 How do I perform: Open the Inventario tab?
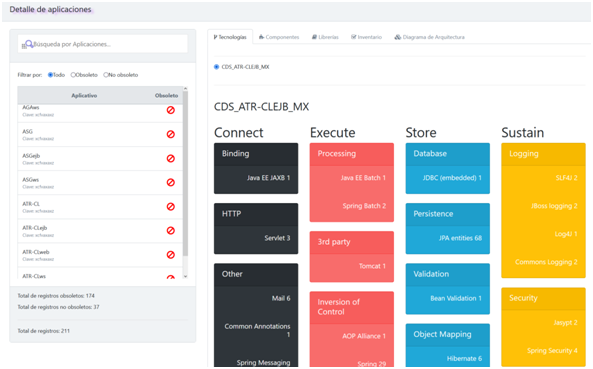tap(366, 37)
